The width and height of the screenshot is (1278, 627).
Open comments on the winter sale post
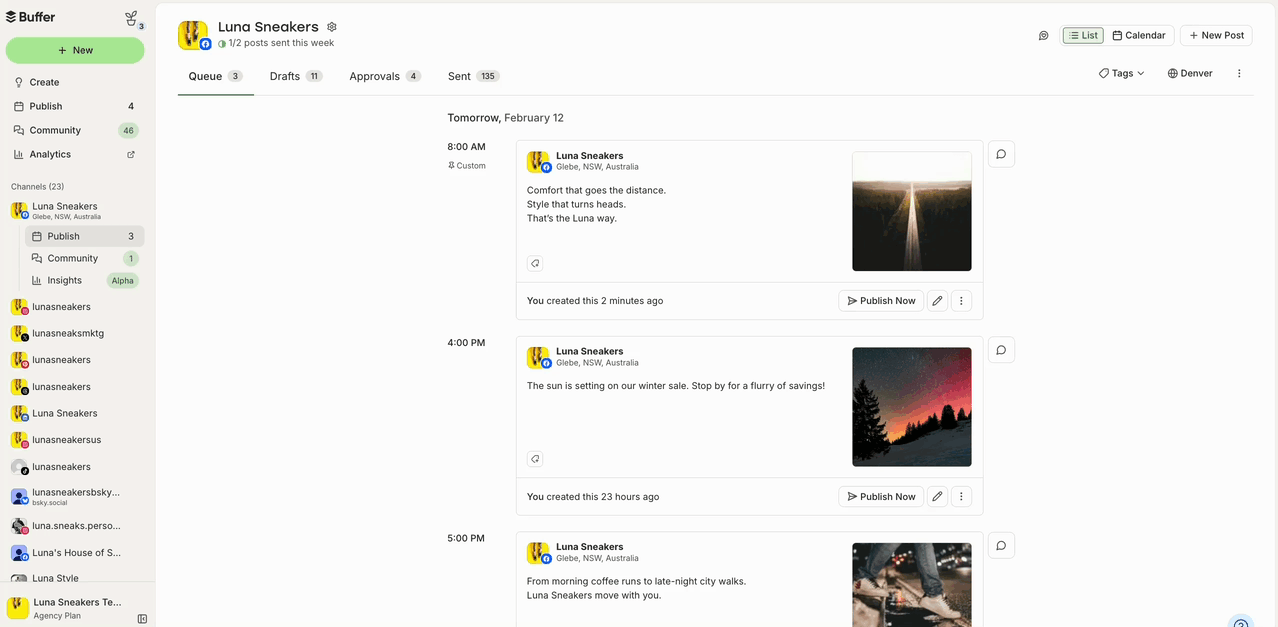coord(1001,349)
